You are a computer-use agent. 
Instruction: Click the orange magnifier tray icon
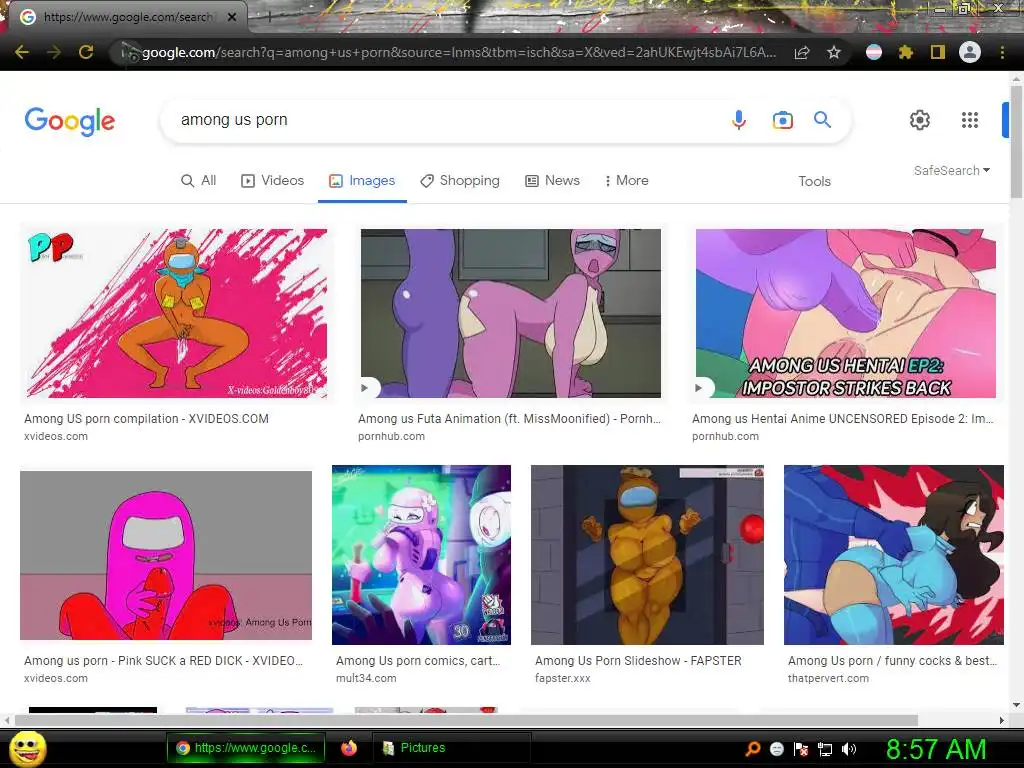click(x=752, y=749)
